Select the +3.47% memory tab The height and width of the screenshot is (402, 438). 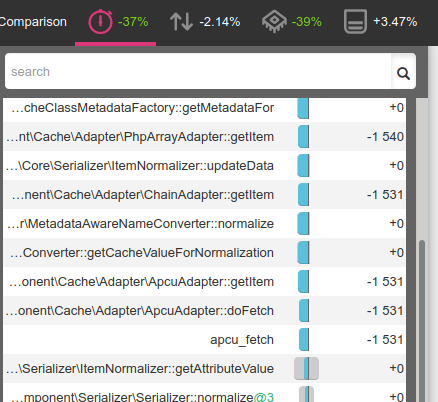(380, 22)
